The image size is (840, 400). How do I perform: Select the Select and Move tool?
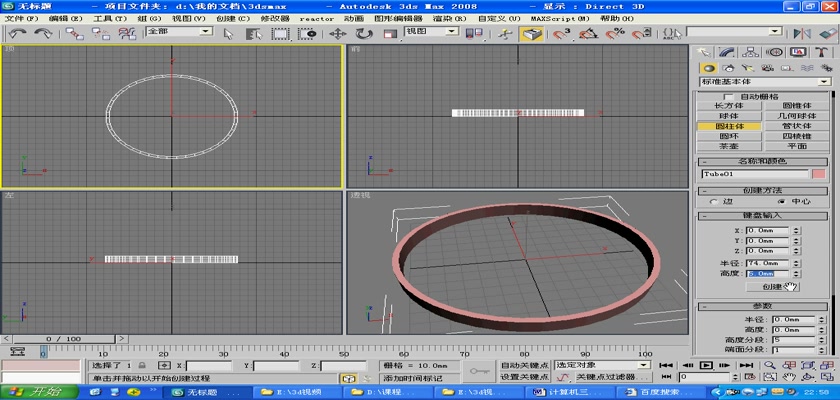pyautogui.click(x=338, y=34)
